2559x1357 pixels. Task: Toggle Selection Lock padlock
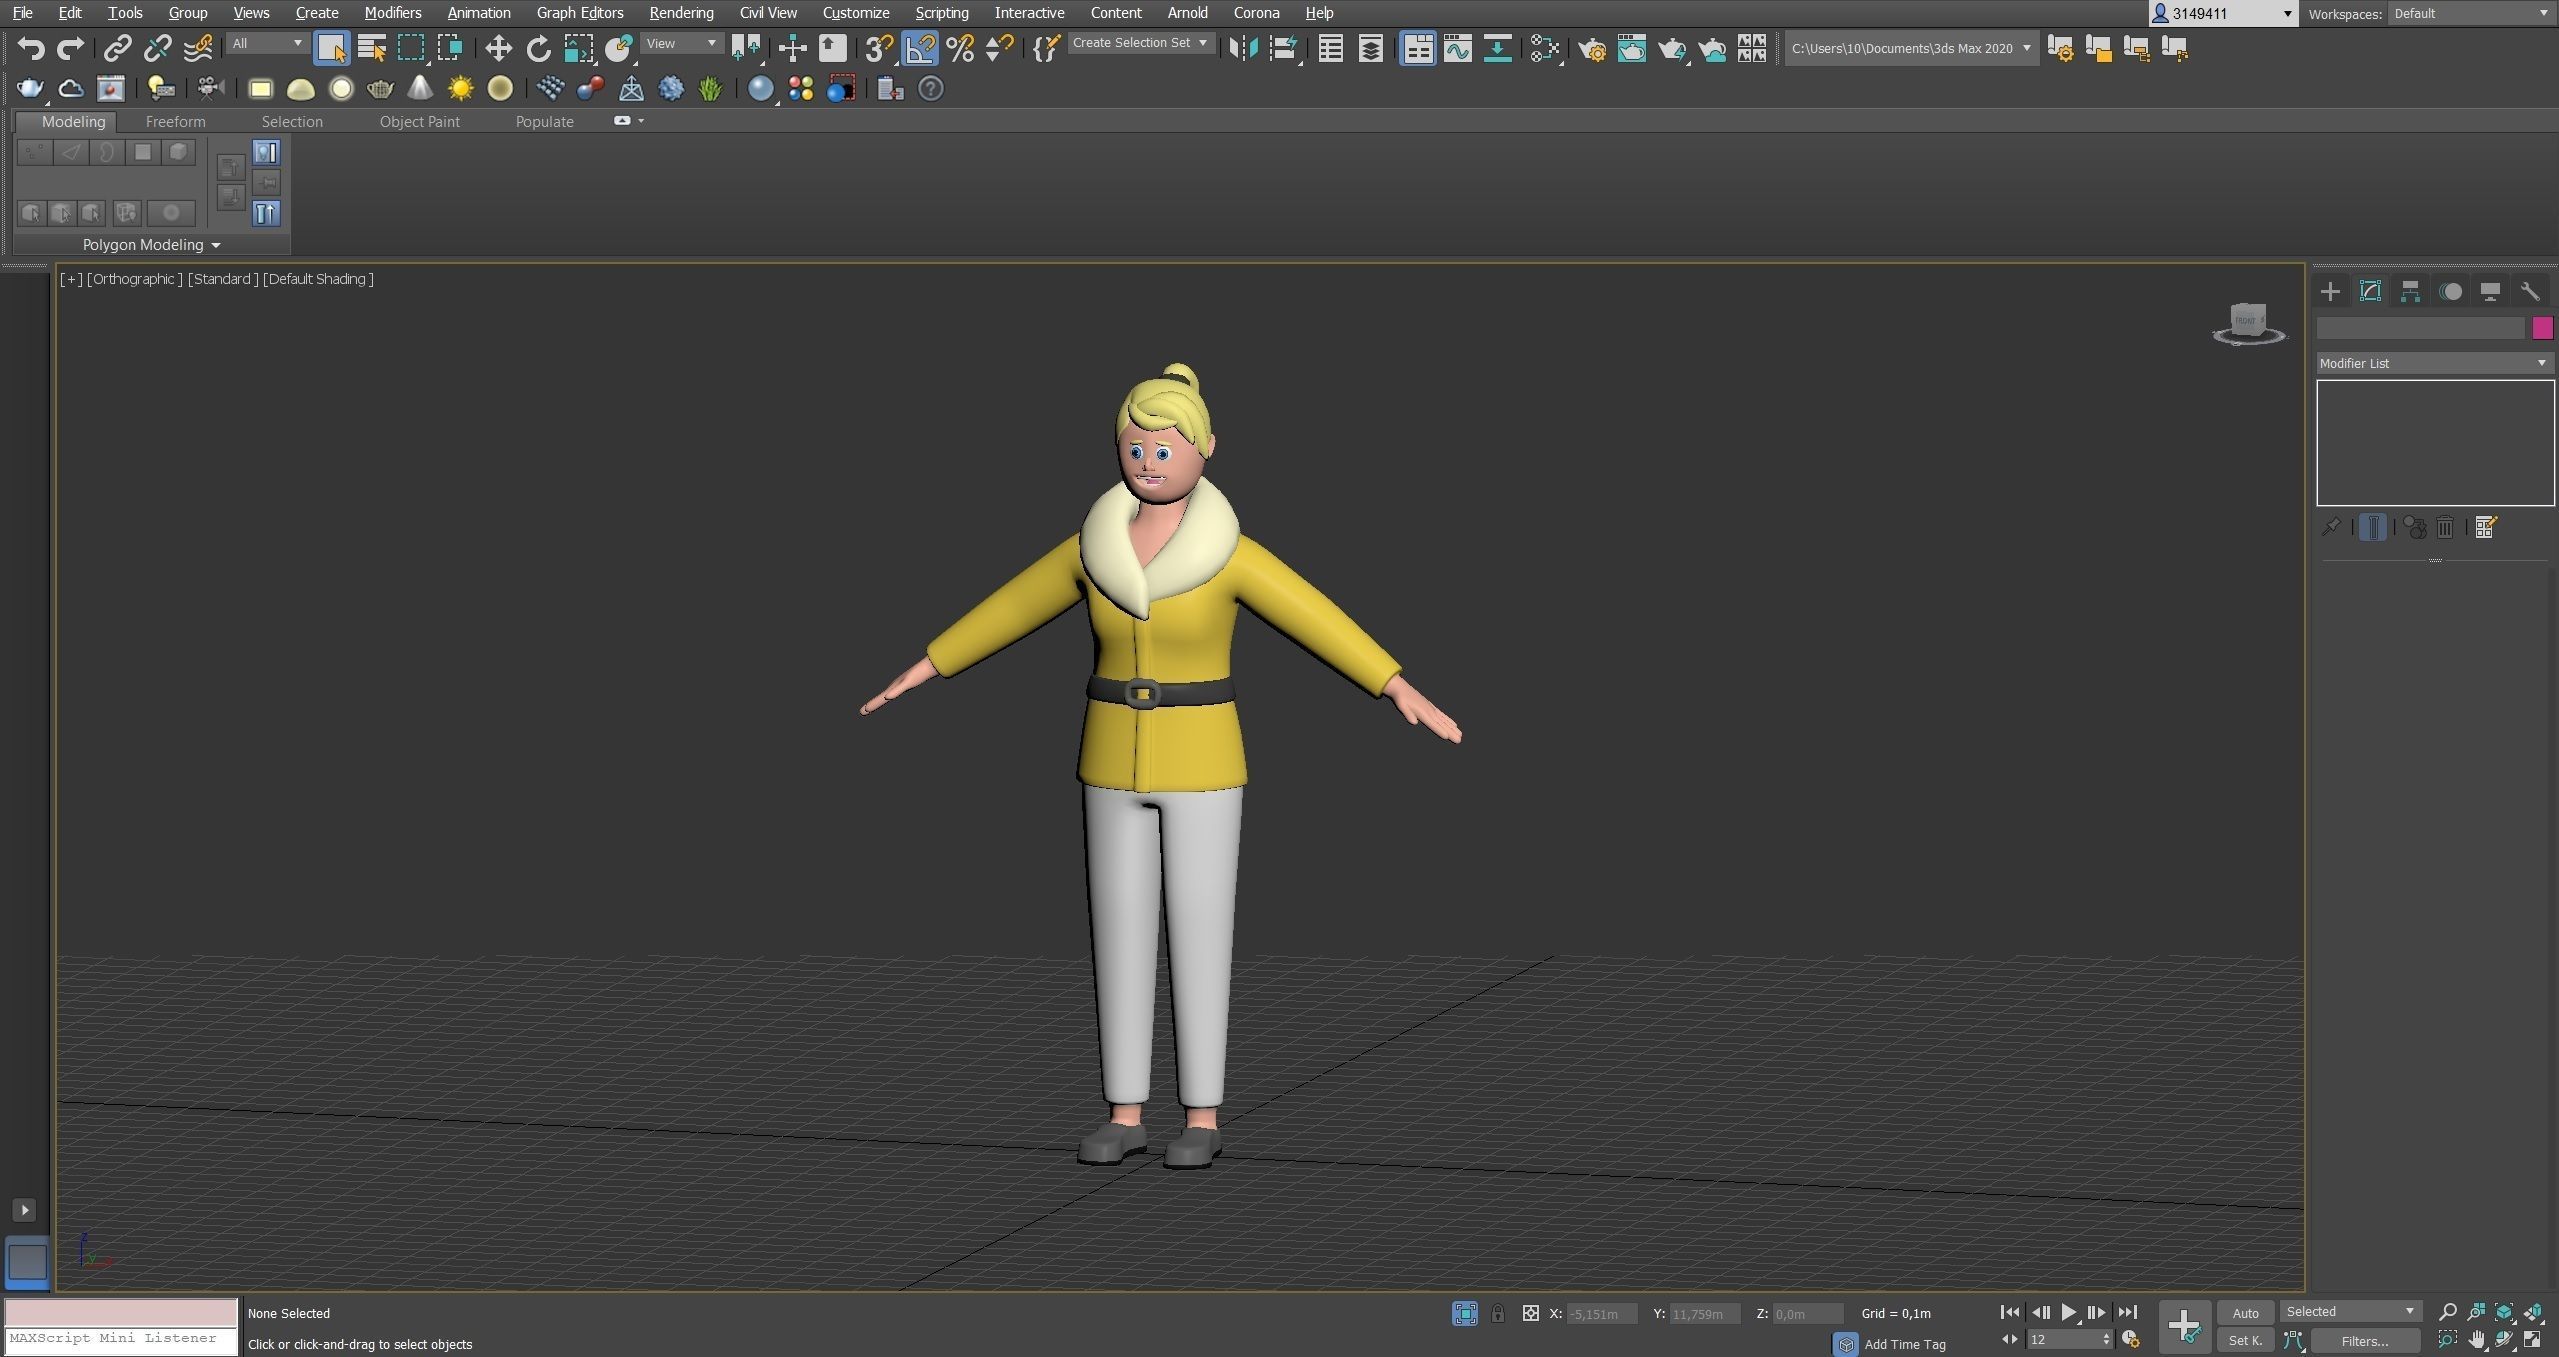click(x=1497, y=1313)
